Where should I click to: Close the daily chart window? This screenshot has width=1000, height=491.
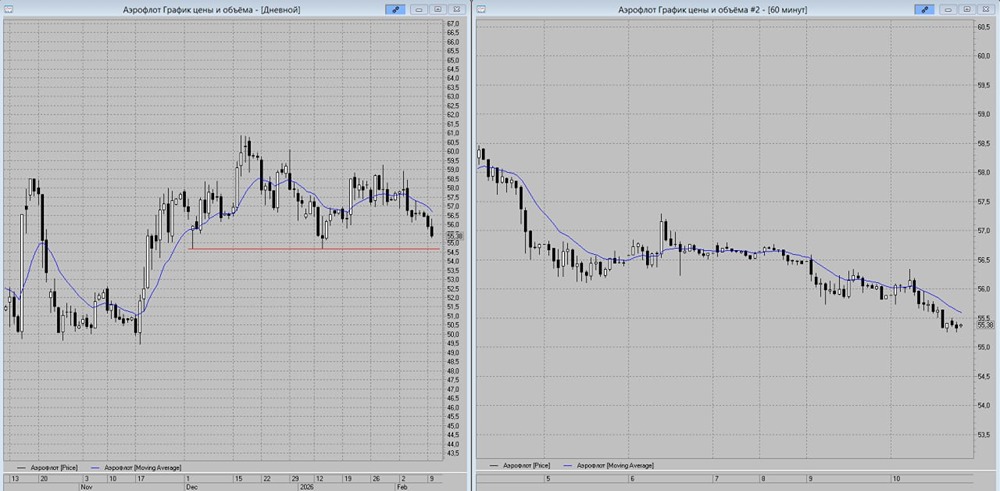[457, 10]
